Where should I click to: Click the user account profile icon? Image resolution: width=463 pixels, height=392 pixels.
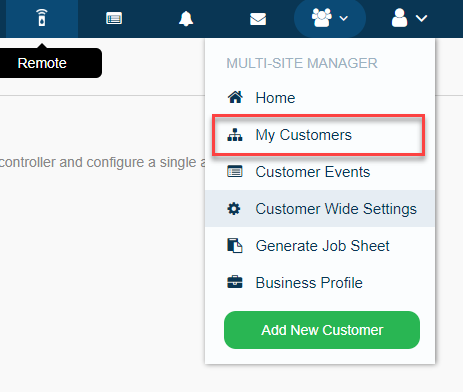click(x=399, y=18)
